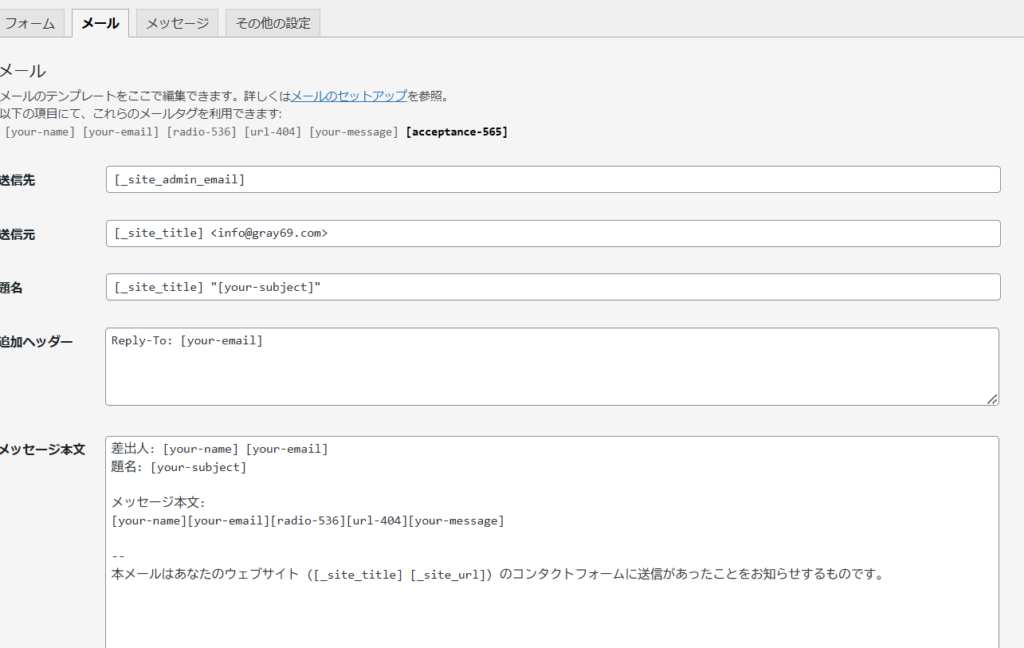Select the bold [acceptance-565] mail tag

click(x=457, y=132)
